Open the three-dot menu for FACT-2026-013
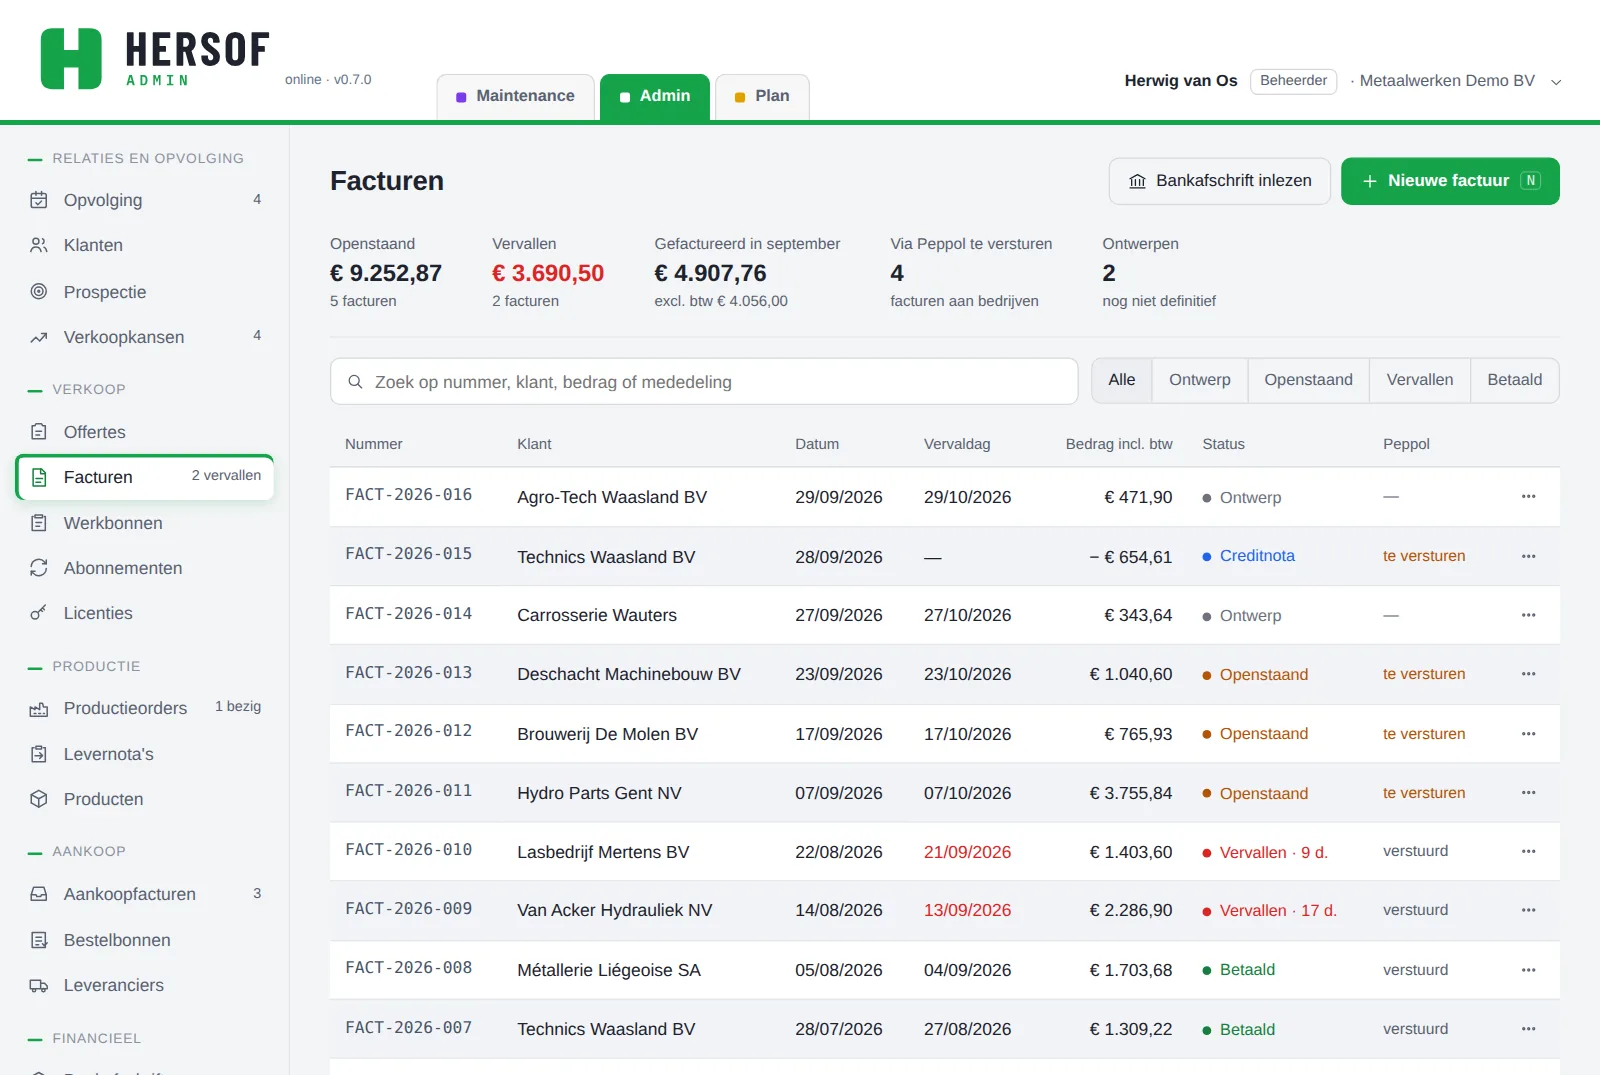This screenshot has height=1075, width=1600. [1528, 674]
